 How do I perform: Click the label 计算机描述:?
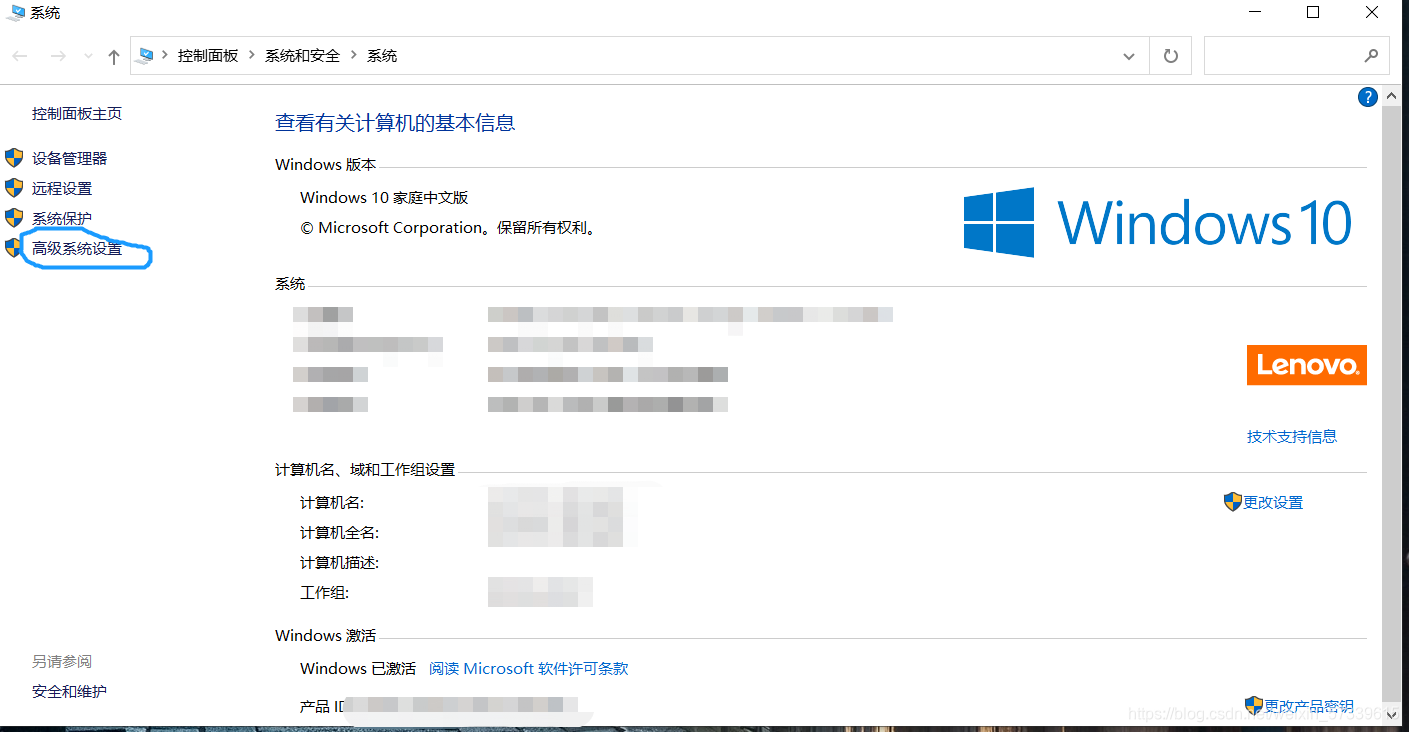pos(340,562)
